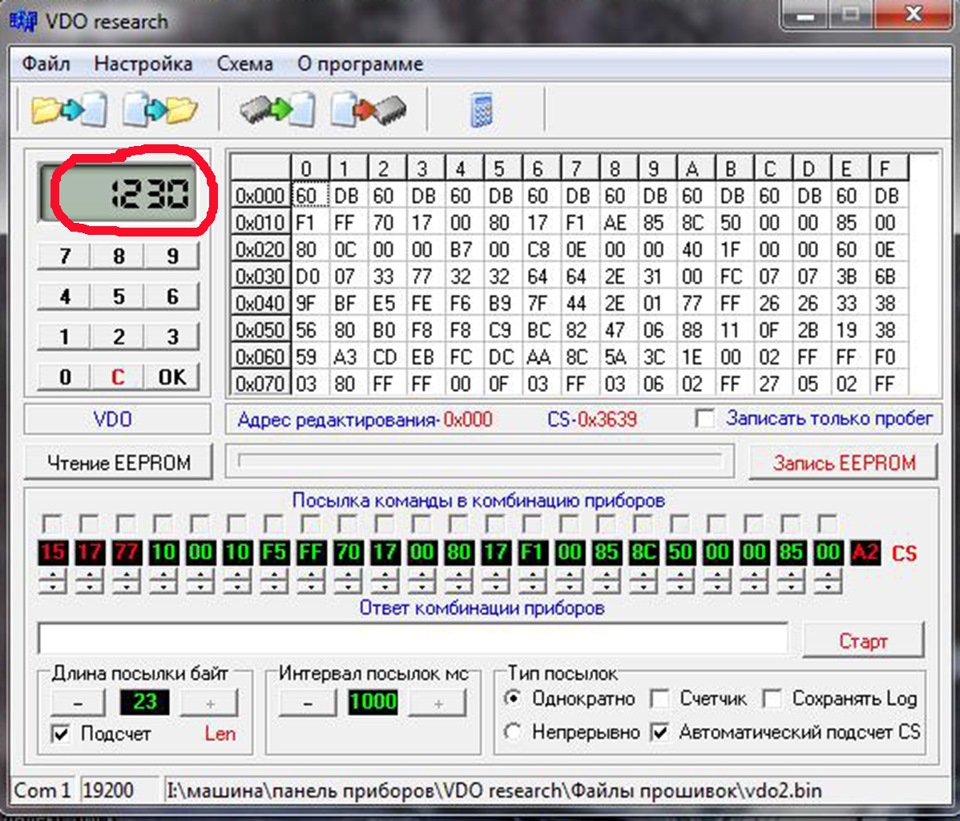Screen dimensions: 960x821
Task: Click keypad digit 0
Action: pos(64,377)
